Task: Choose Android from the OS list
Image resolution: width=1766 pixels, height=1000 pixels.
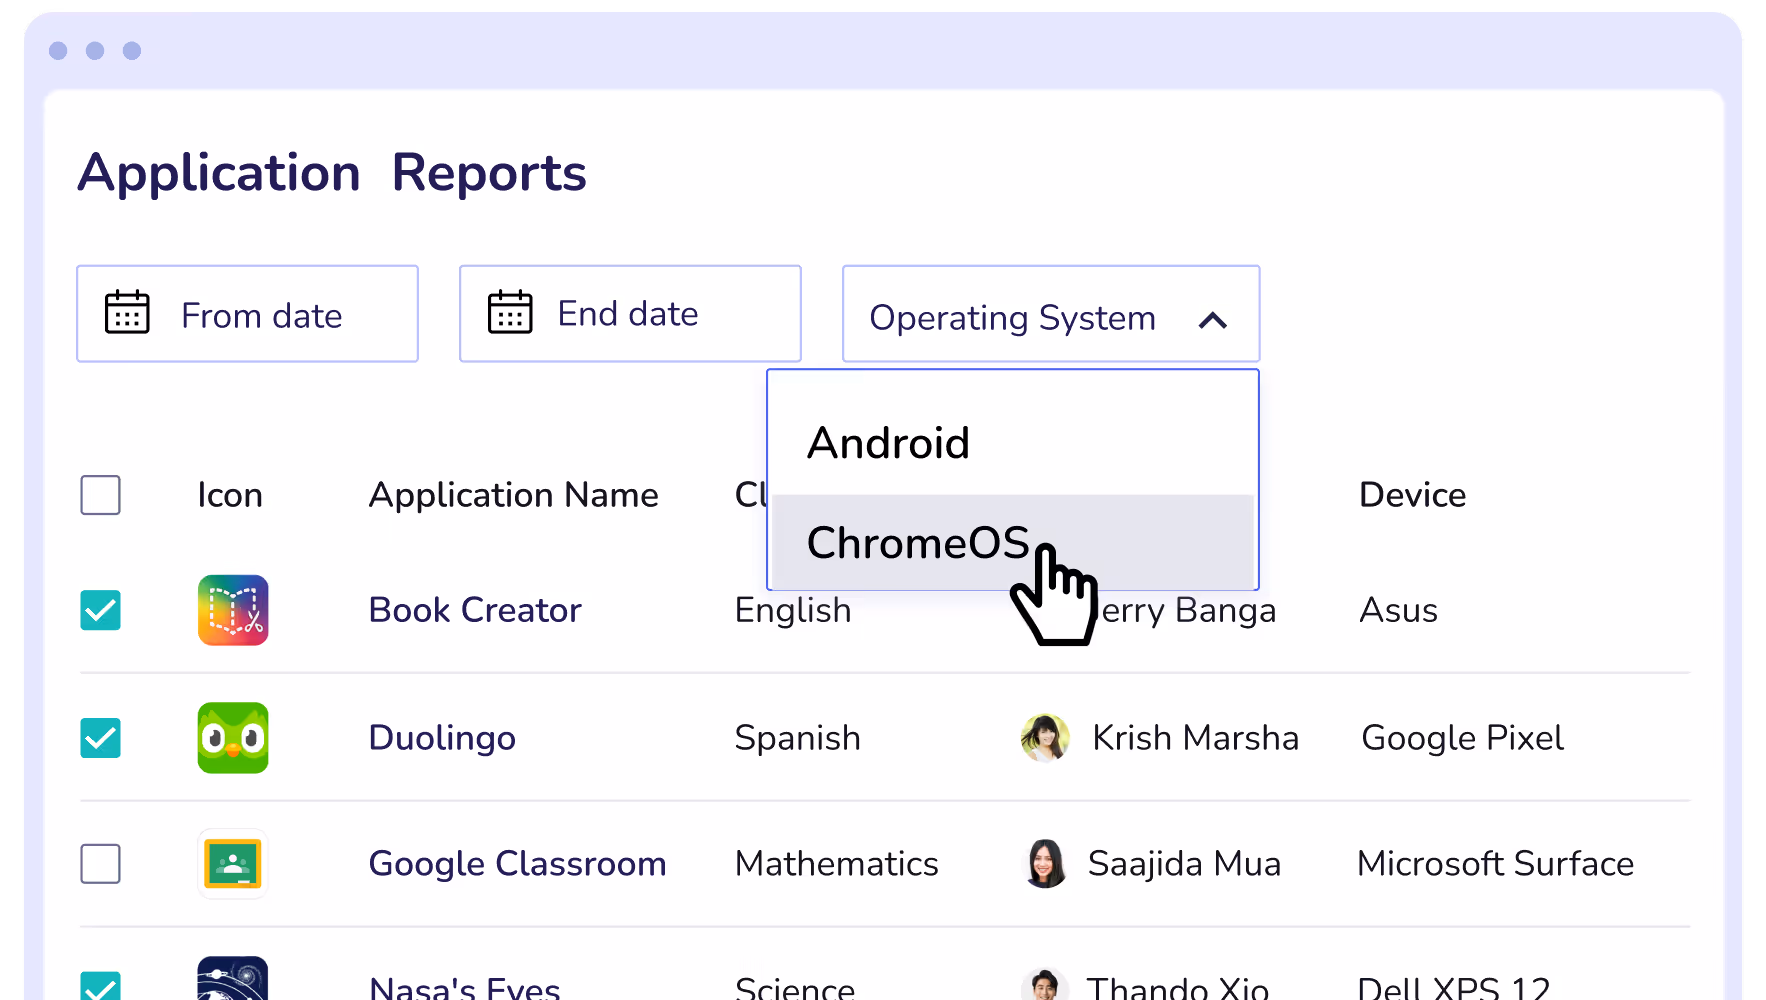Action: tap(1013, 443)
